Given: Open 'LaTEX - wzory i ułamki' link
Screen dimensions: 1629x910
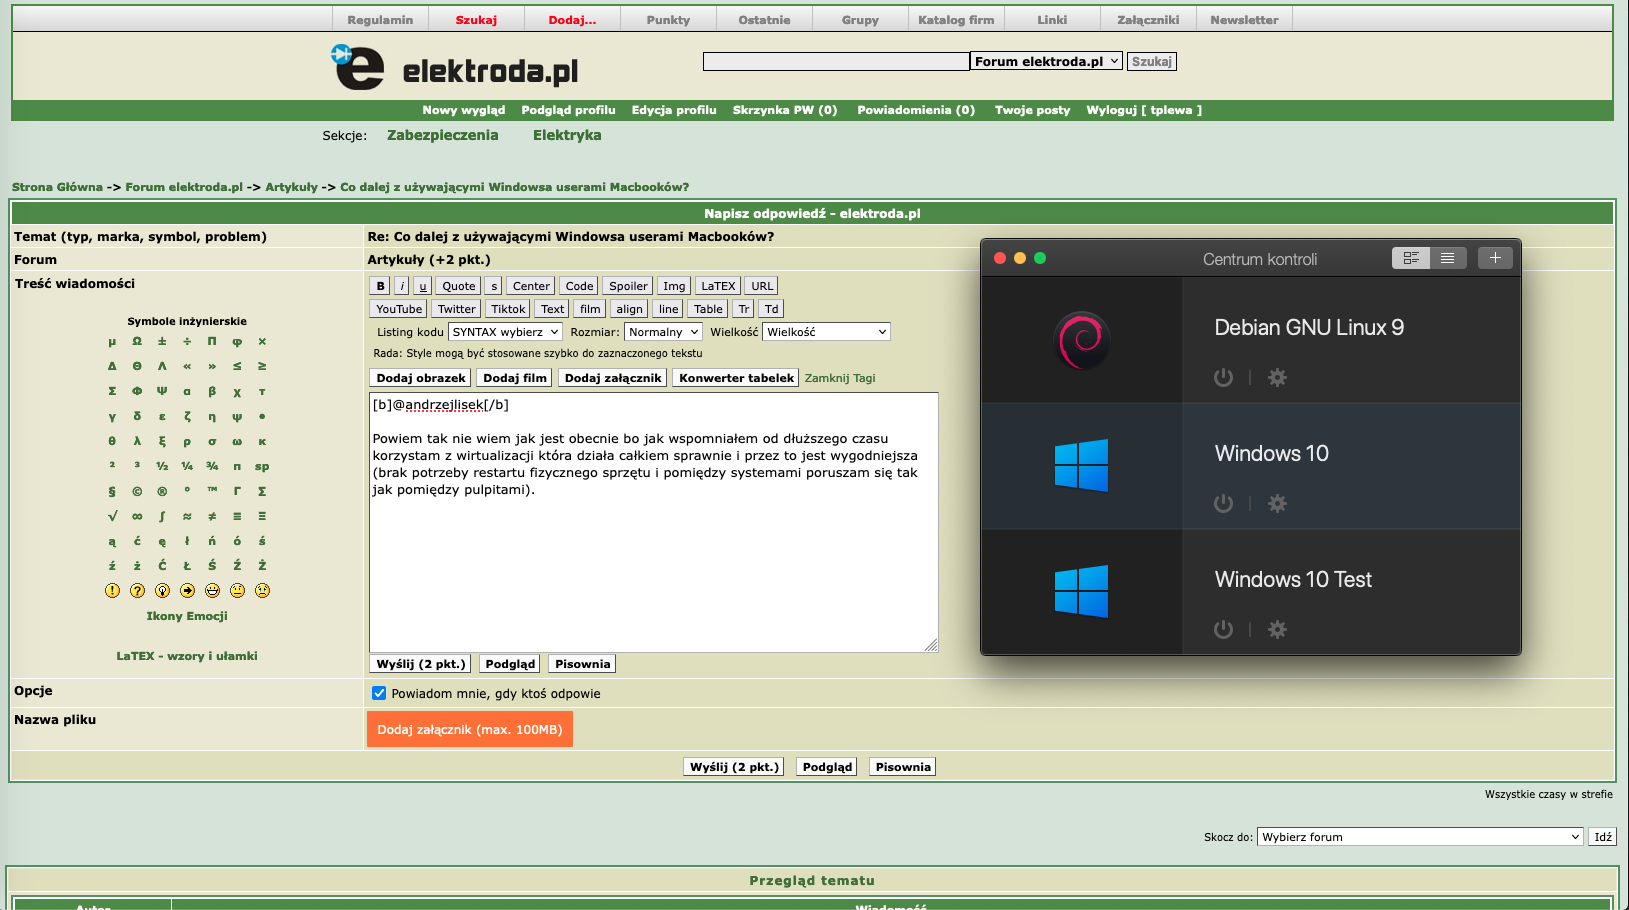Looking at the screenshot, I should [x=187, y=656].
